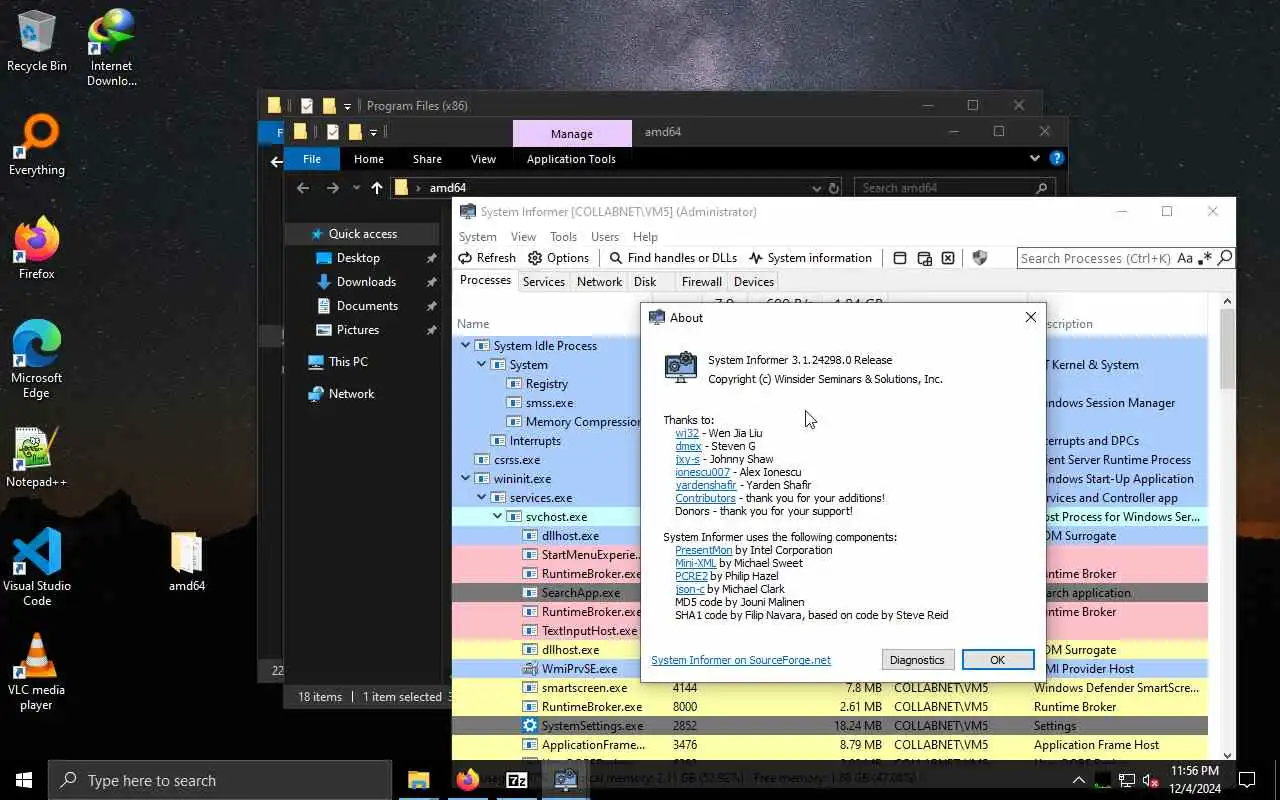Open the Application Tools ribbon tab
This screenshot has width=1280, height=800.
coord(571,159)
